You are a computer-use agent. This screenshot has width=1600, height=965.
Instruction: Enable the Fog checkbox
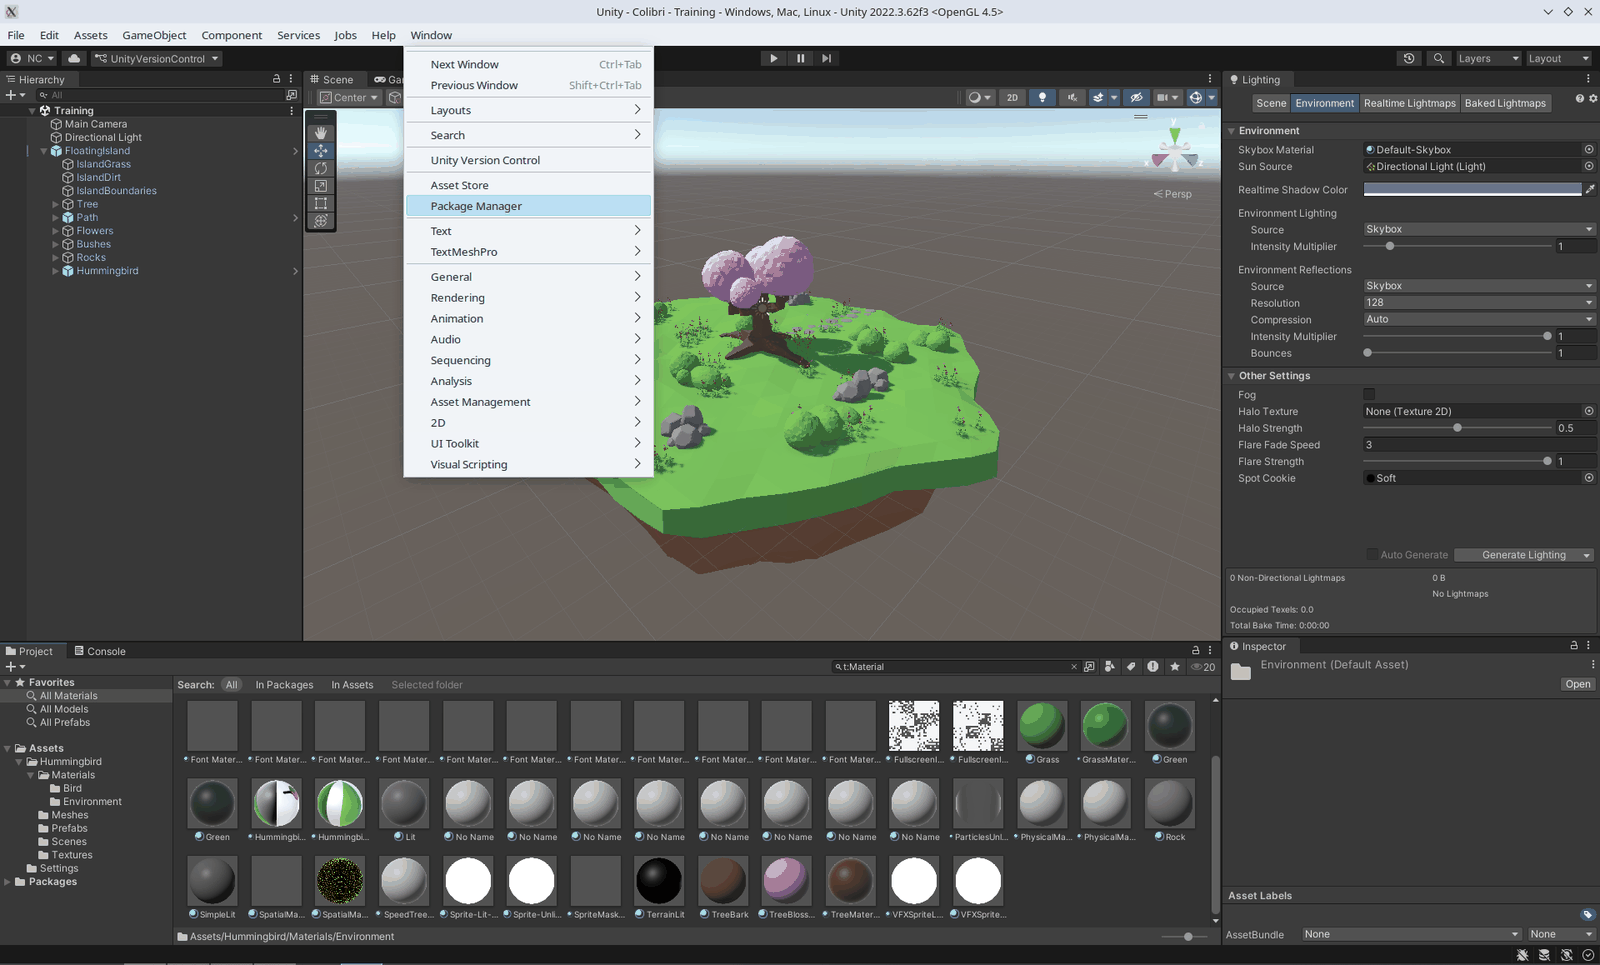pos(1369,394)
